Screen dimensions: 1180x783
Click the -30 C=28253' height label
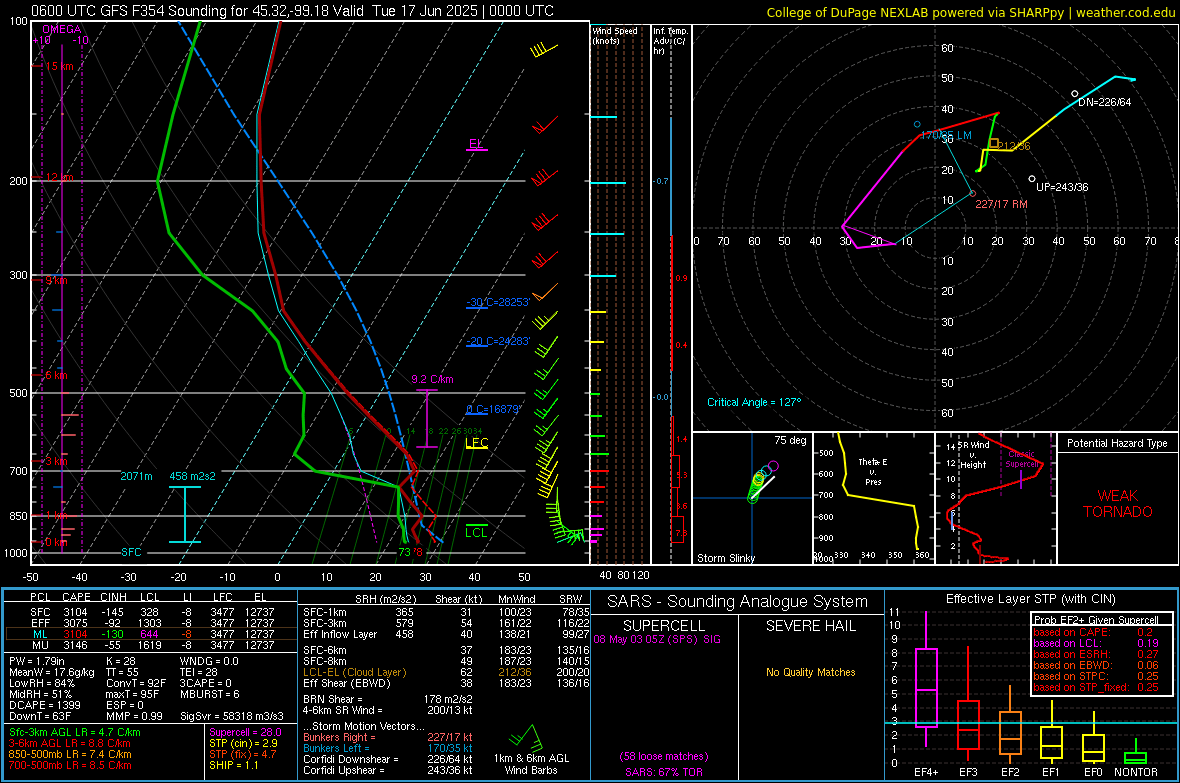(498, 302)
